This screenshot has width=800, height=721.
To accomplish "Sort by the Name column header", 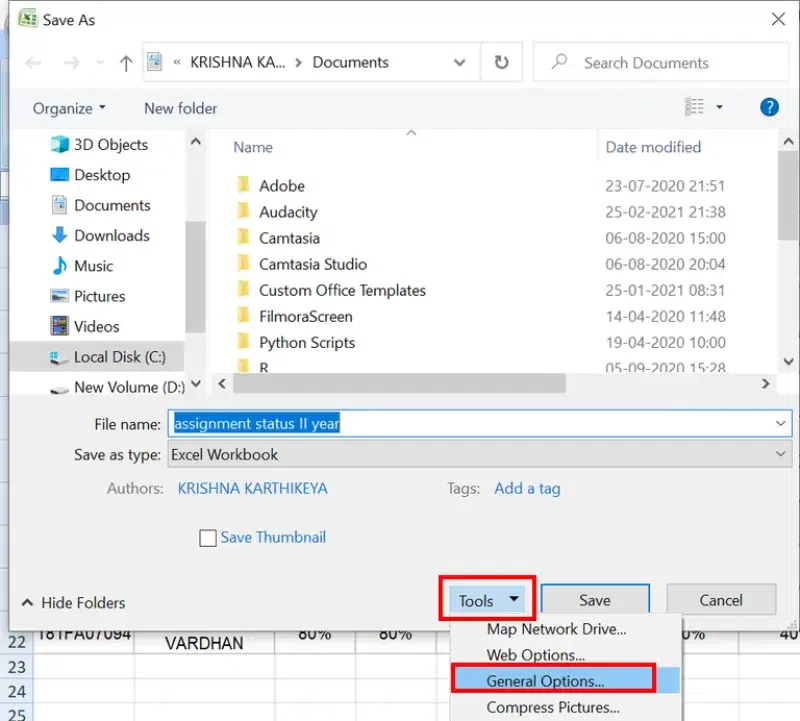I will point(253,147).
